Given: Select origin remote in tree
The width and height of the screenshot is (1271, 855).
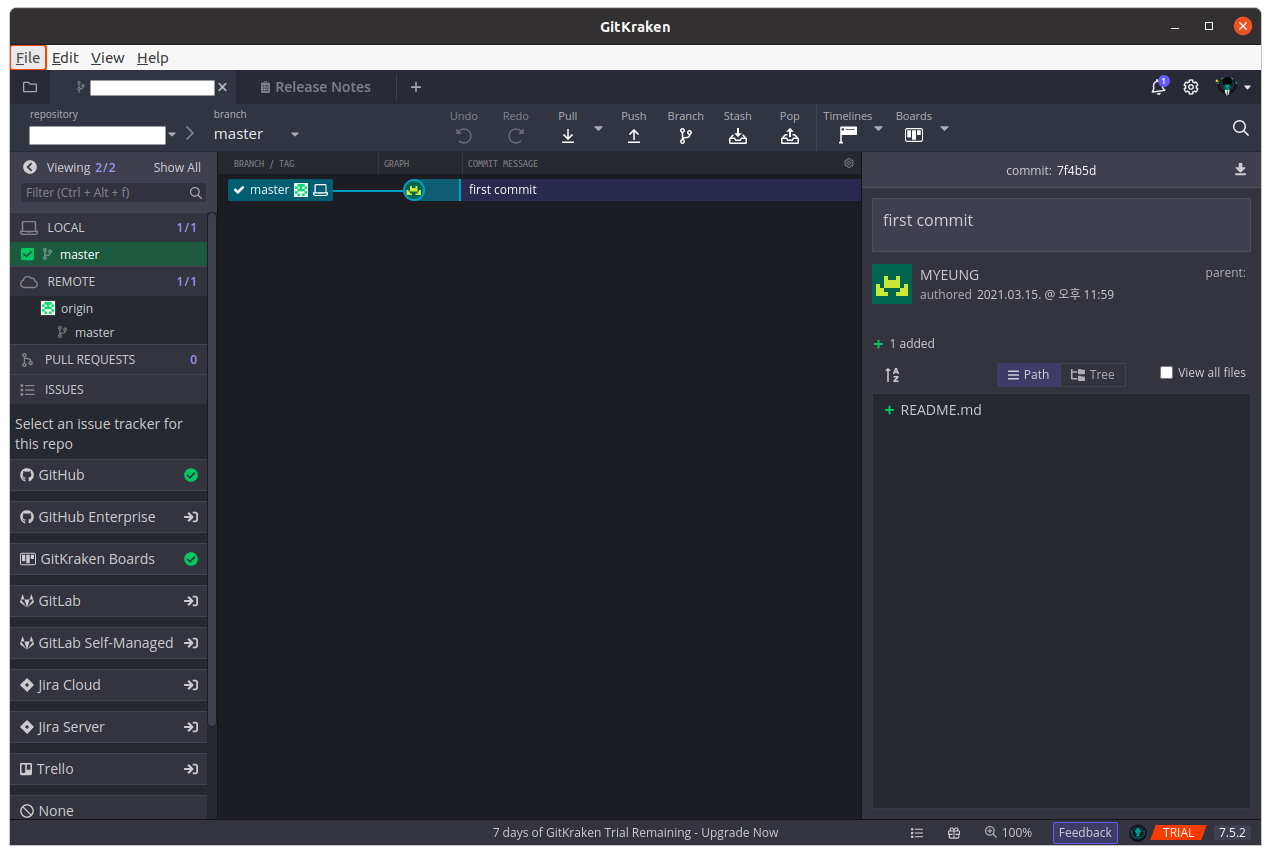Looking at the screenshot, I should tap(77, 308).
